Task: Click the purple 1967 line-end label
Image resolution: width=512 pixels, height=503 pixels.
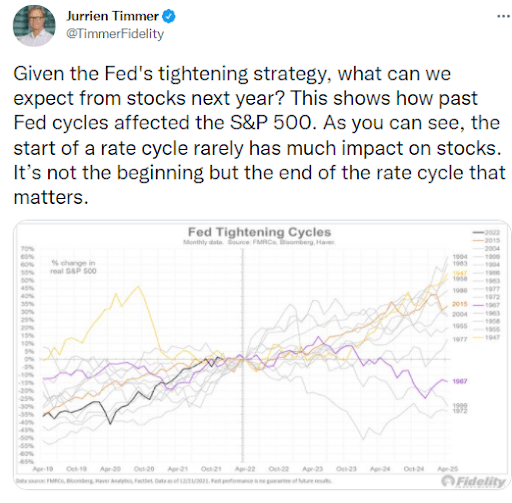Action: pyautogui.click(x=460, y=381)
